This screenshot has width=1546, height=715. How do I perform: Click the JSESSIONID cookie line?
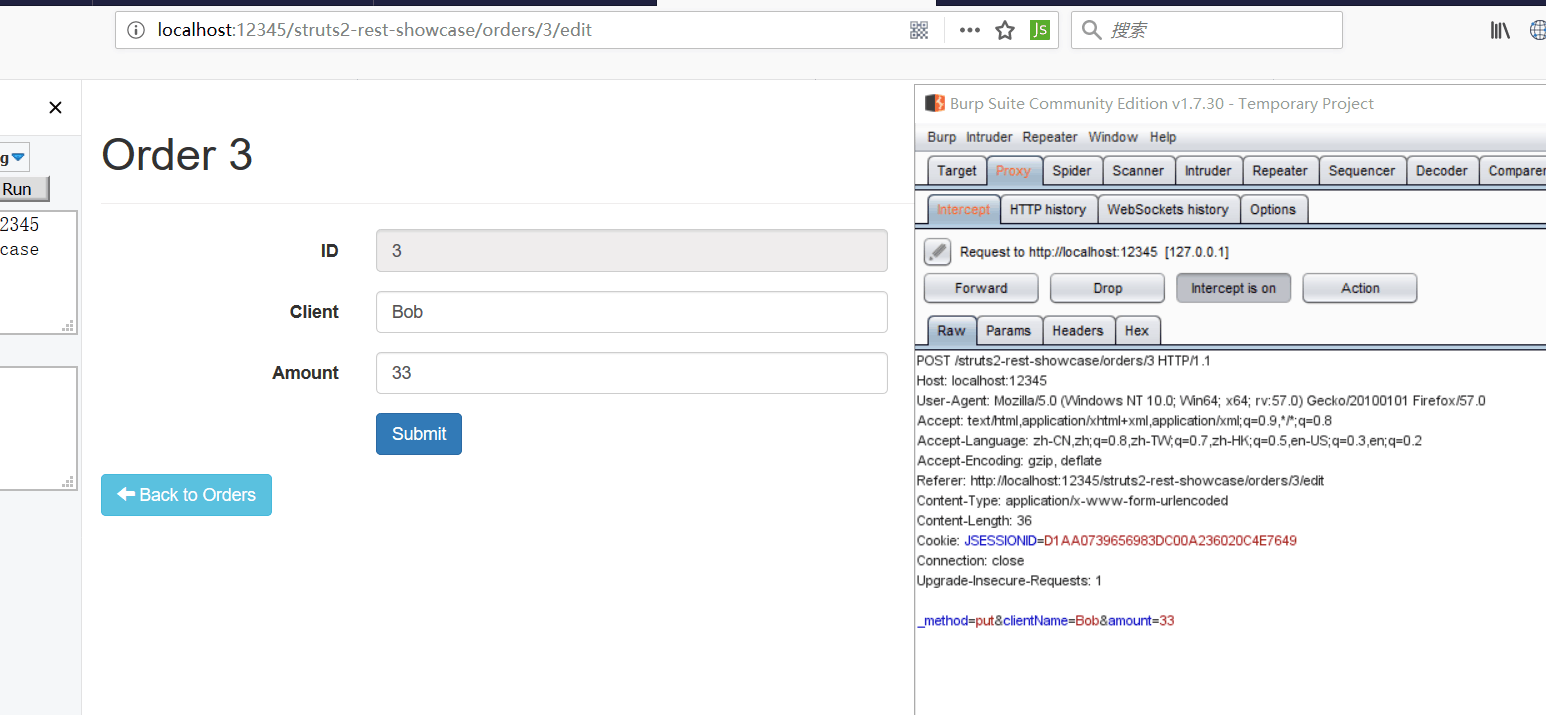coord(1107,541)
